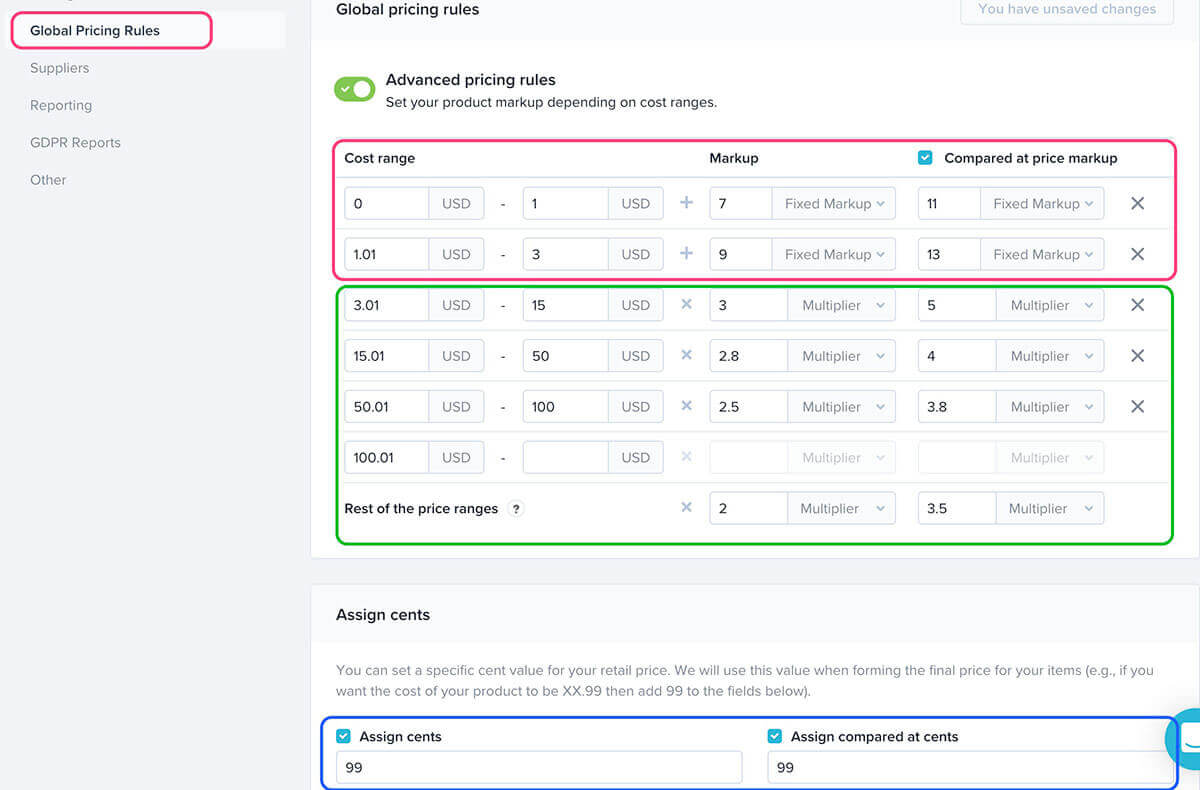The height and width of the screenshot is (790, 1200).
Task: Open Multiplier dropdown for rest-of-ranges markup 2
Action: (842, 508)
